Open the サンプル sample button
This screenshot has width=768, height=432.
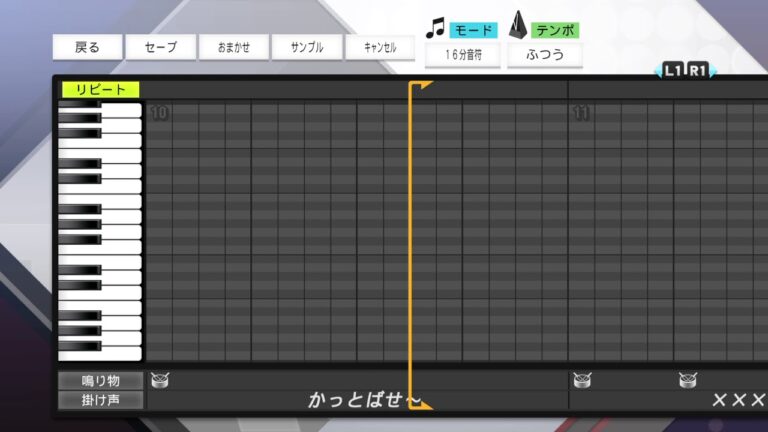click(307, 47)
